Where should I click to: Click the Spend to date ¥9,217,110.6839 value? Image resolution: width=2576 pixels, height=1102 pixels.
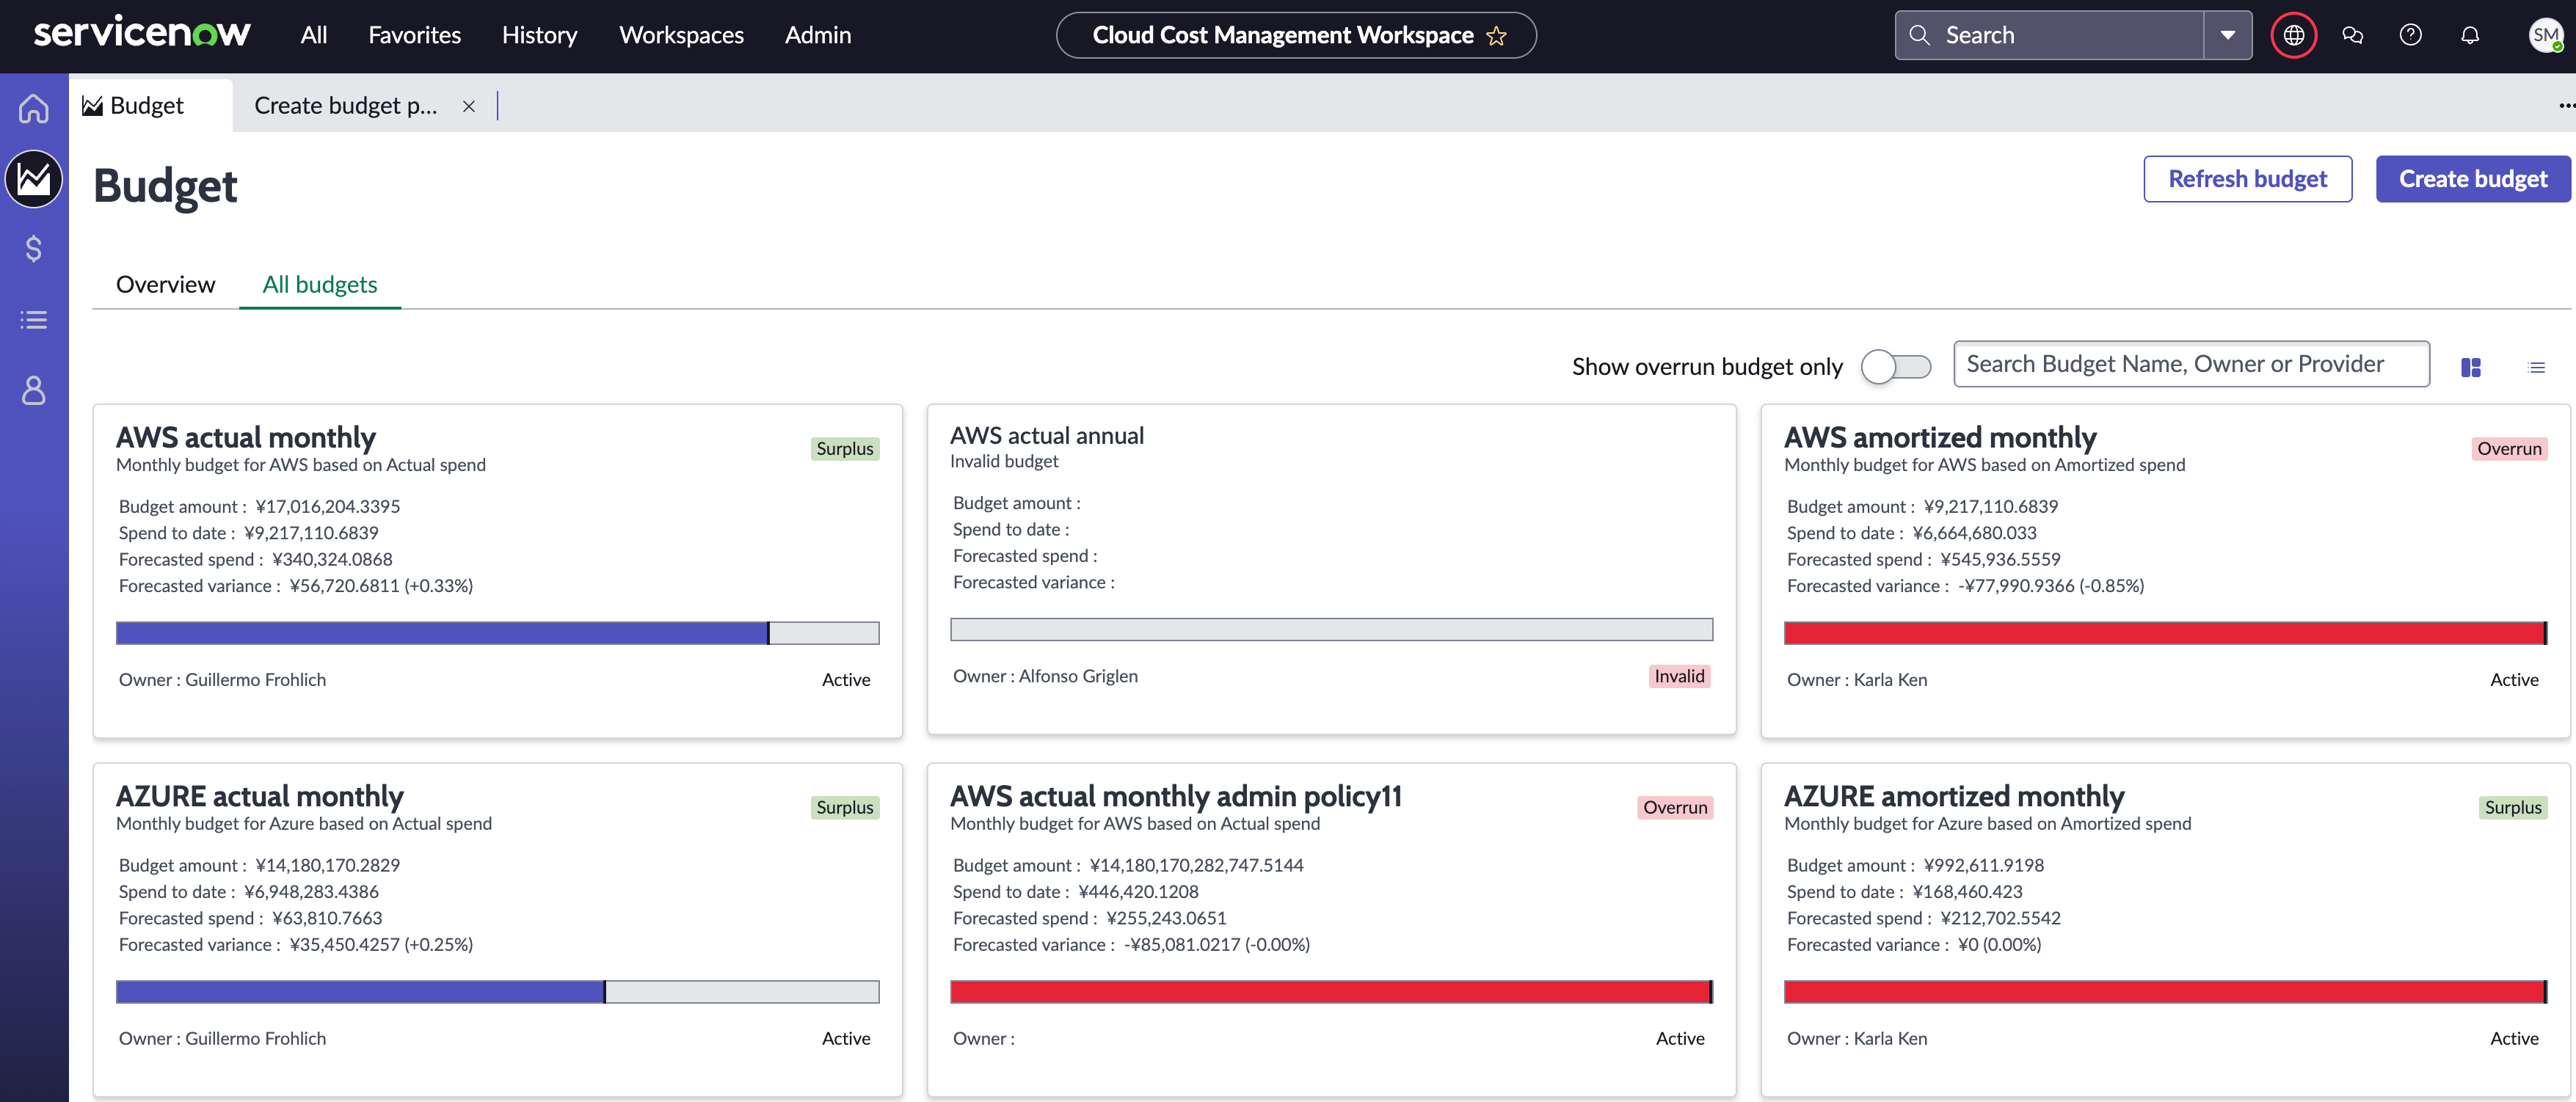click(312, 533)
